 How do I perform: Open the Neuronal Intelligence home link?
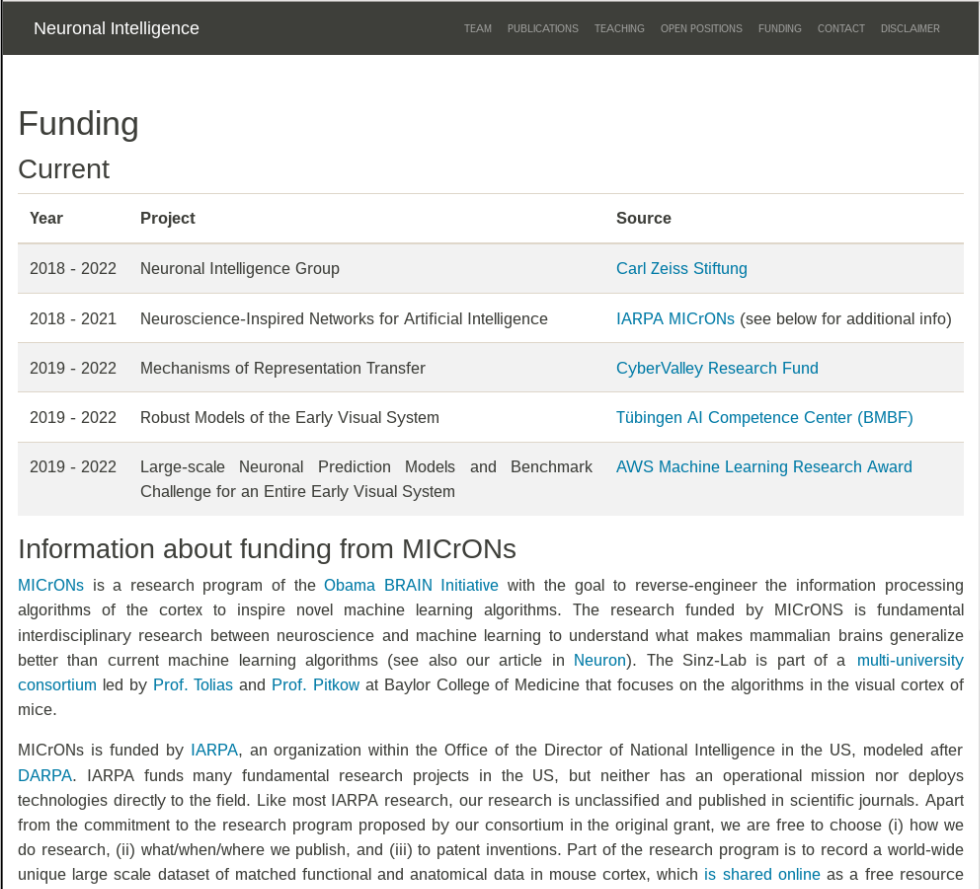pos(116,28)
